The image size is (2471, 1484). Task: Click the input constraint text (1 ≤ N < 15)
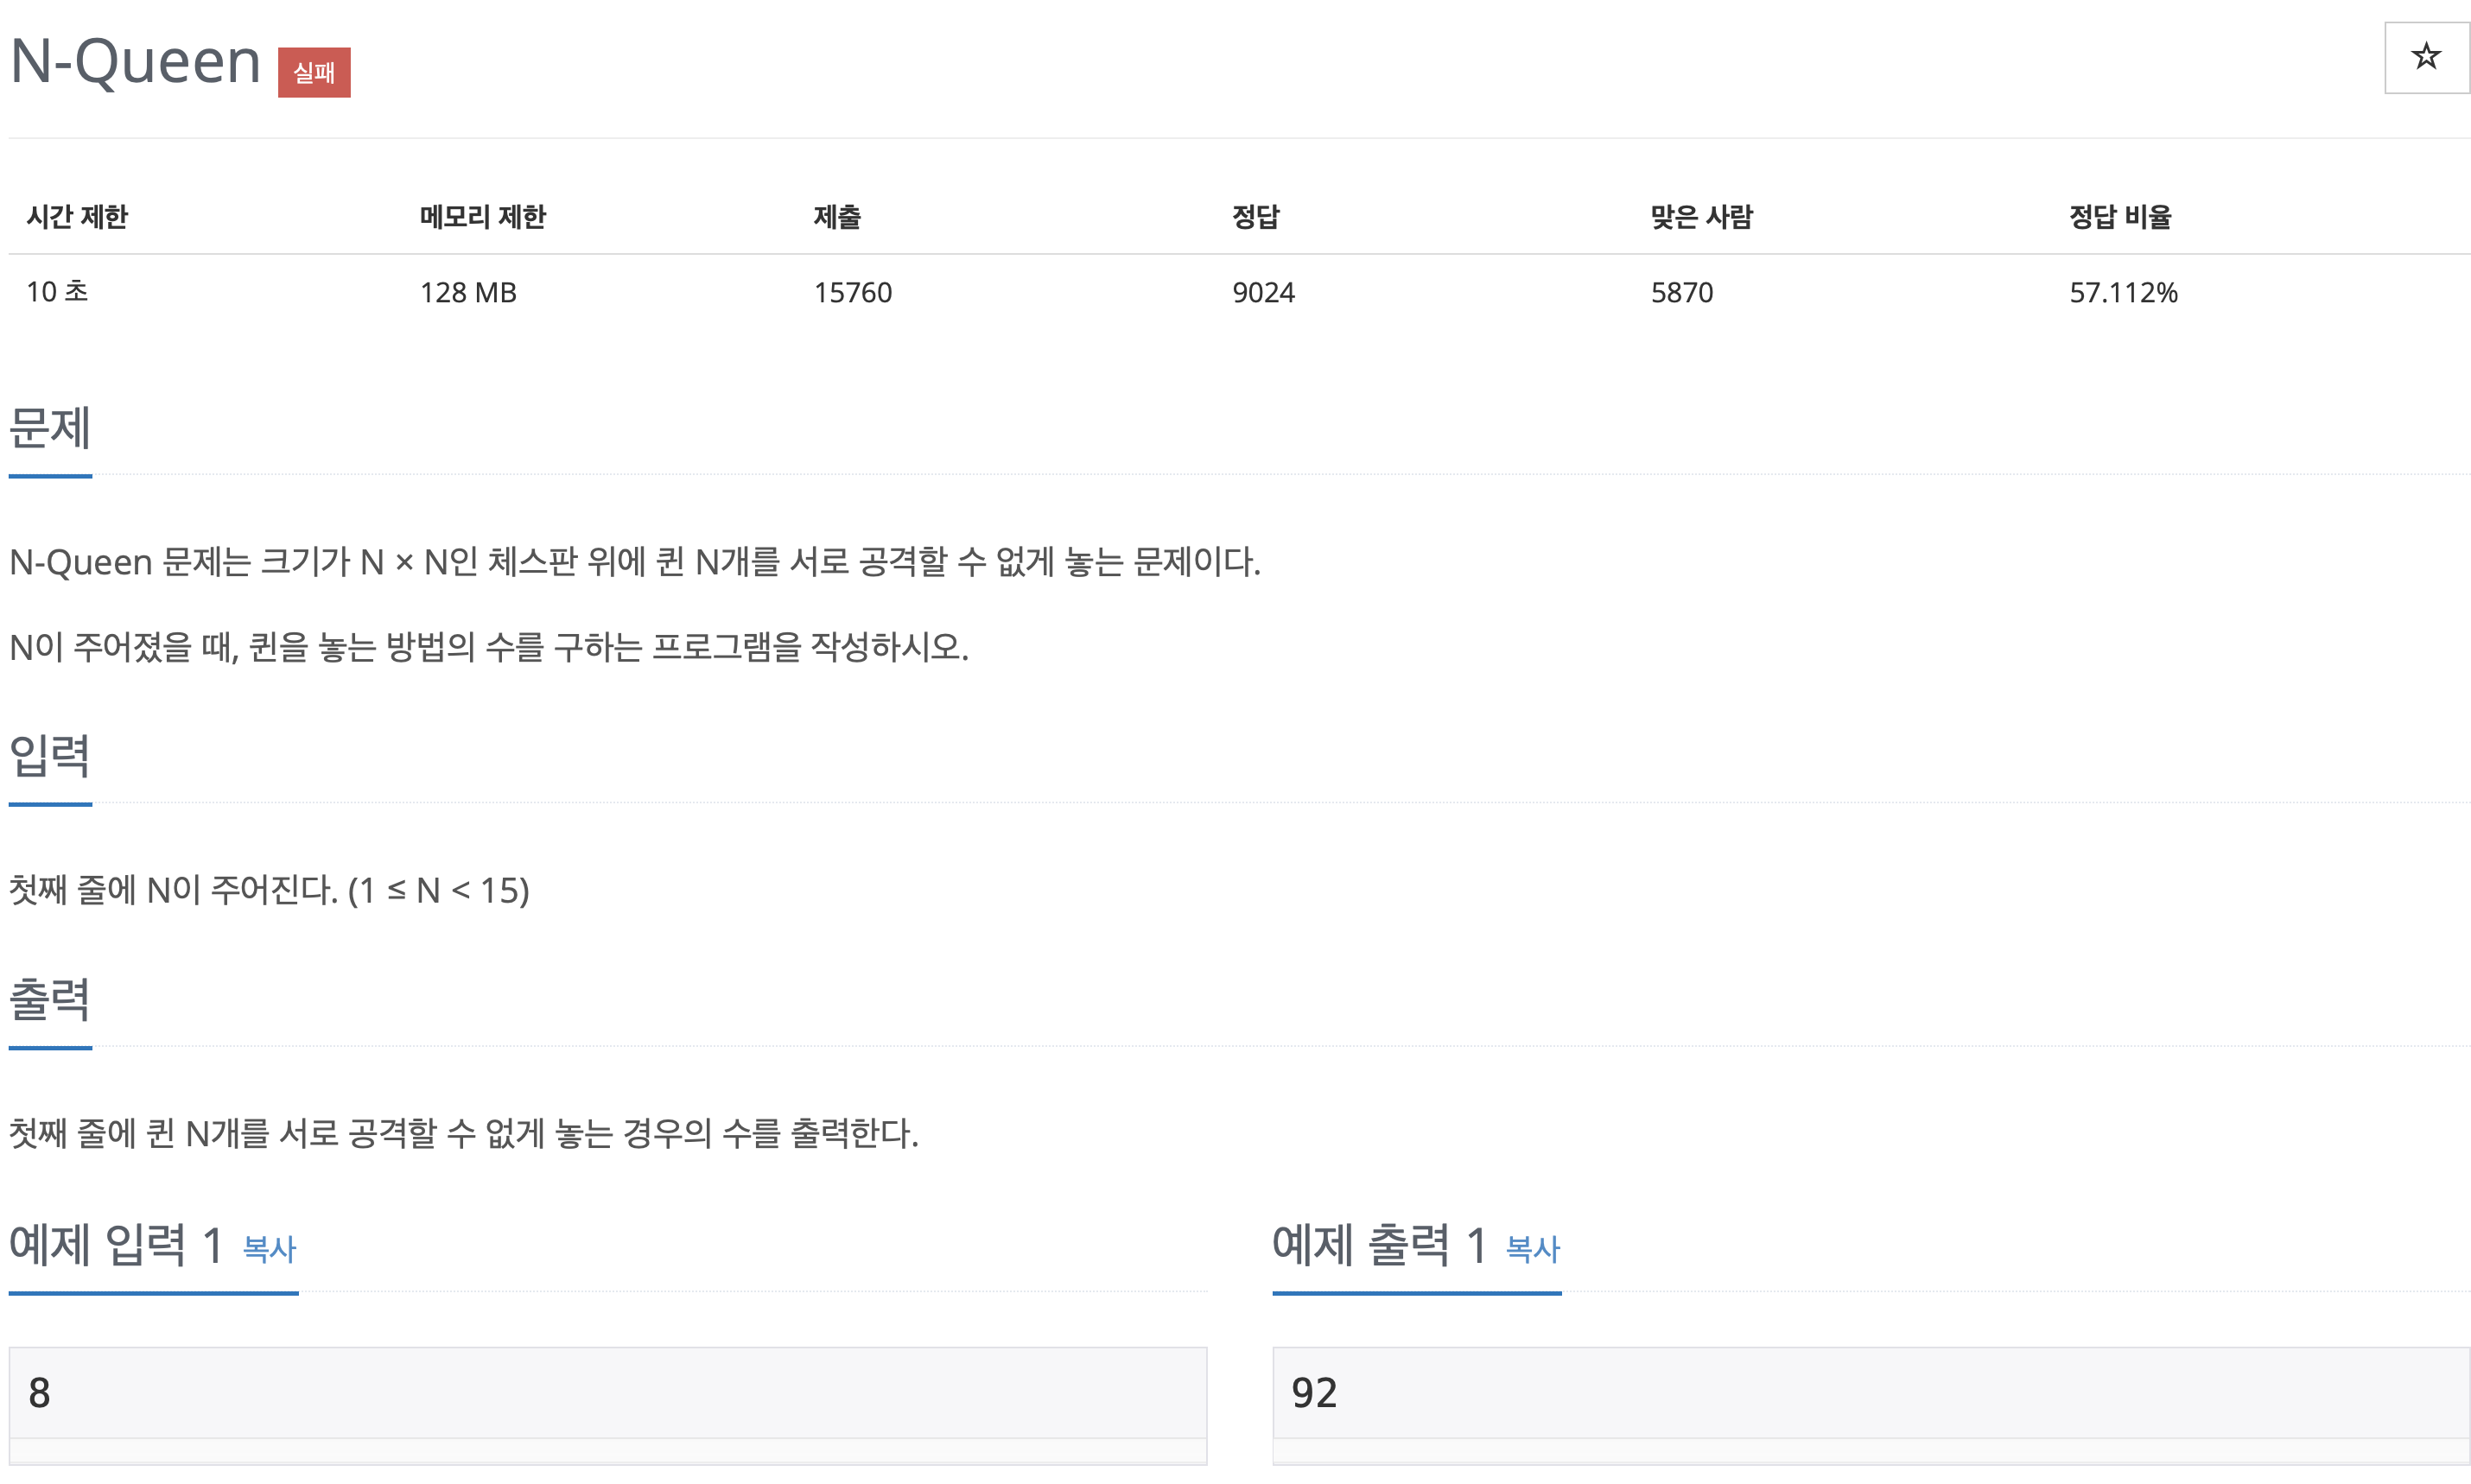[438, 890]
